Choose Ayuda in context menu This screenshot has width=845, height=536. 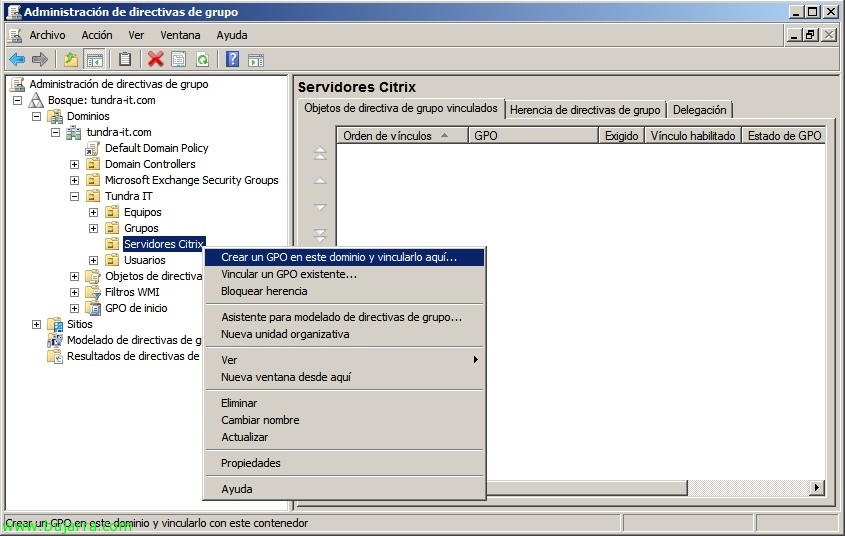344,489
